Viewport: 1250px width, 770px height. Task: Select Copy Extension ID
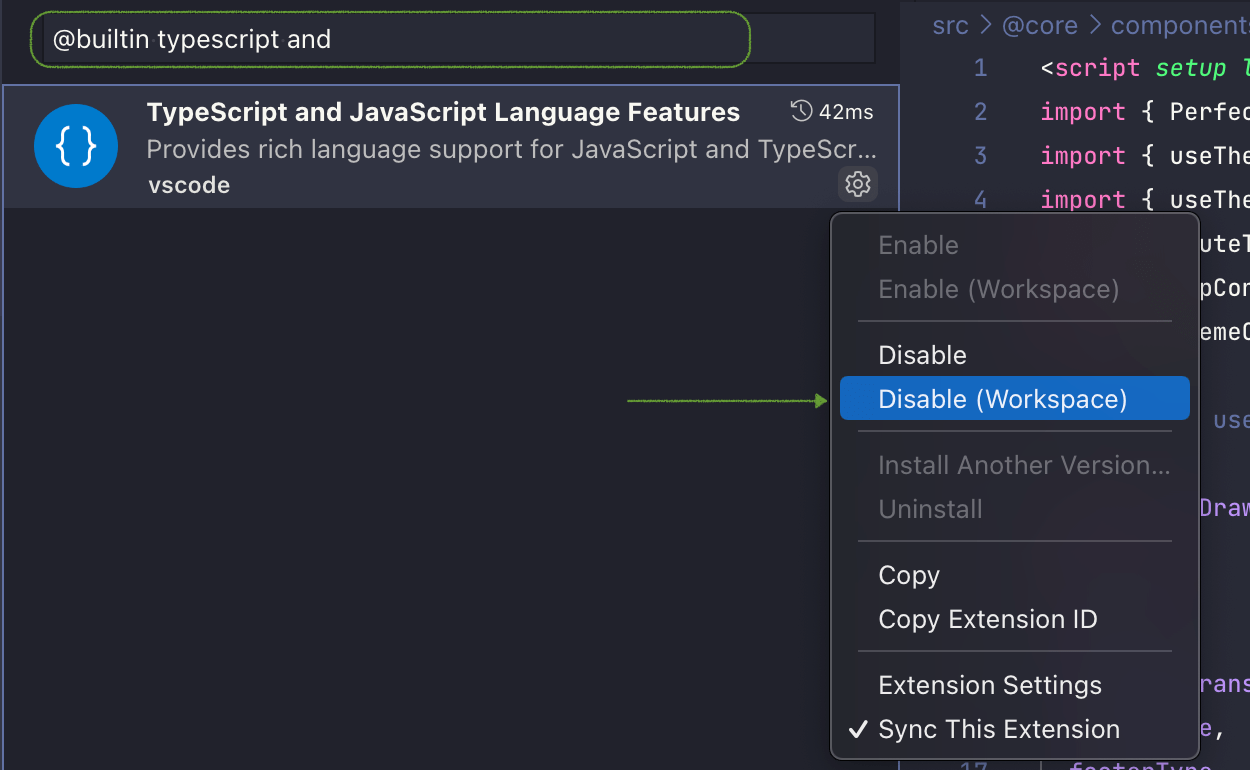[x=988, y=619]
